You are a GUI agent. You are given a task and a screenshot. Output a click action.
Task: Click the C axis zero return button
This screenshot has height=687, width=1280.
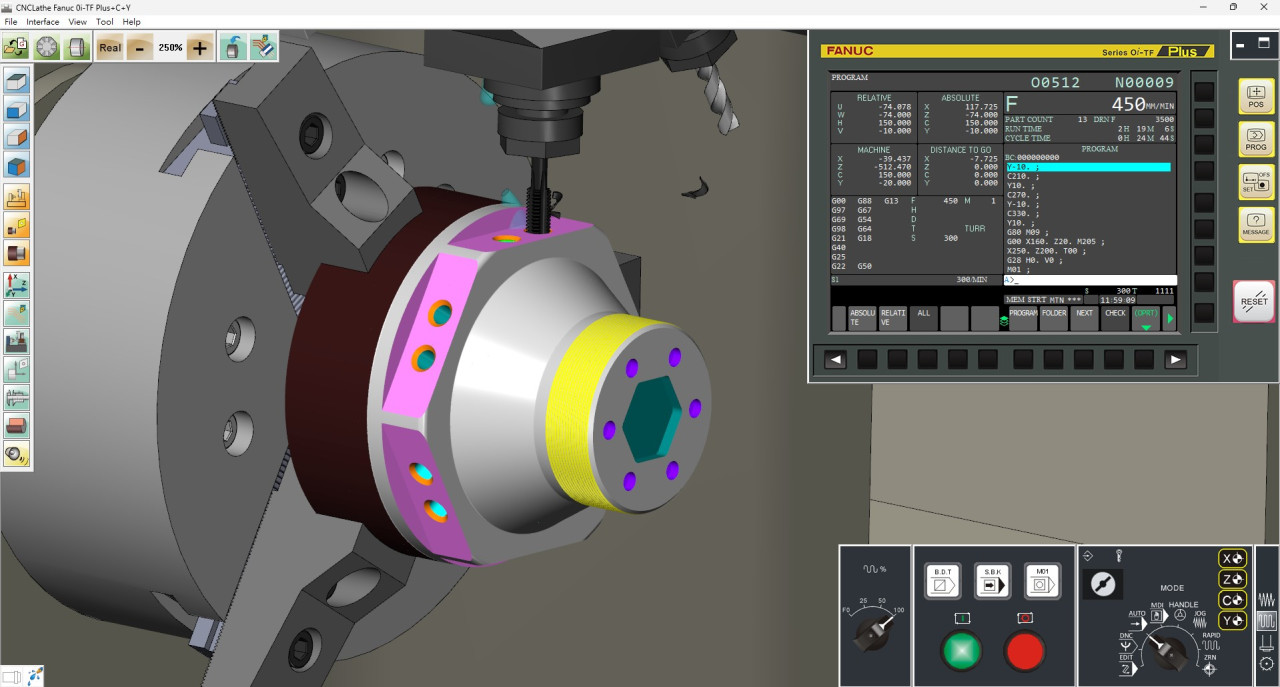pos(1233,600)
